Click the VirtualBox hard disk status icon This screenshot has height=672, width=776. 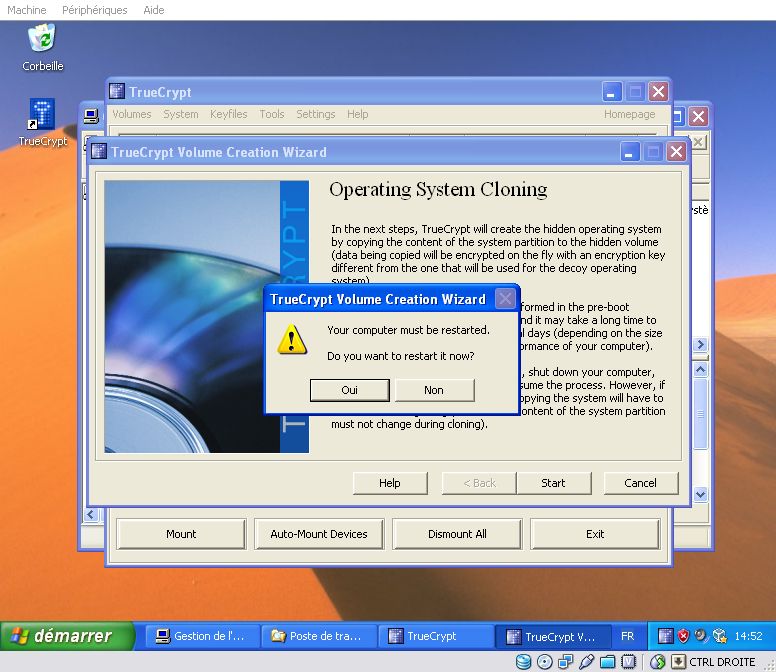524,662
